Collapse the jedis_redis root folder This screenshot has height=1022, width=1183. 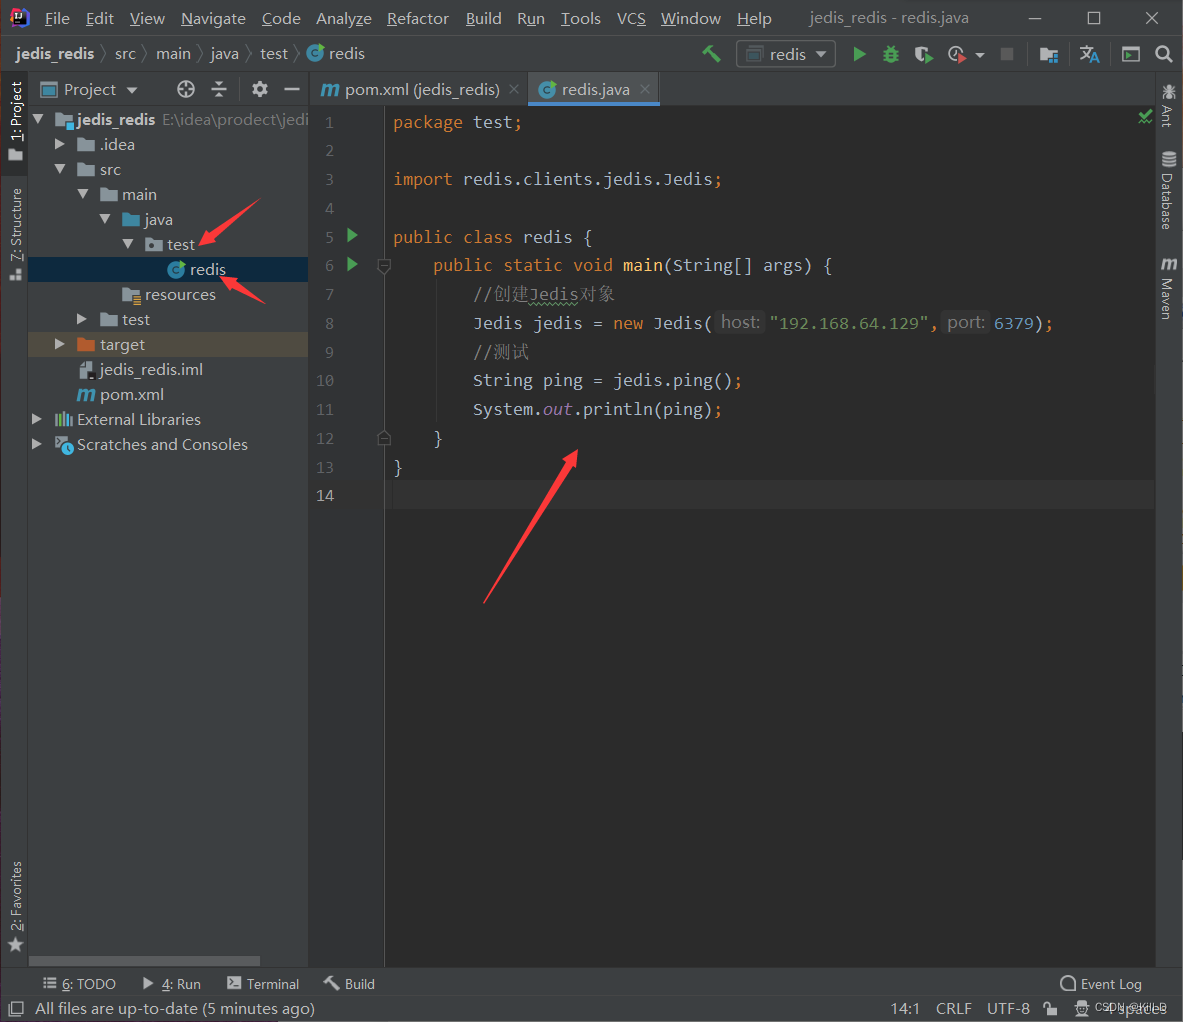[38, 119]
